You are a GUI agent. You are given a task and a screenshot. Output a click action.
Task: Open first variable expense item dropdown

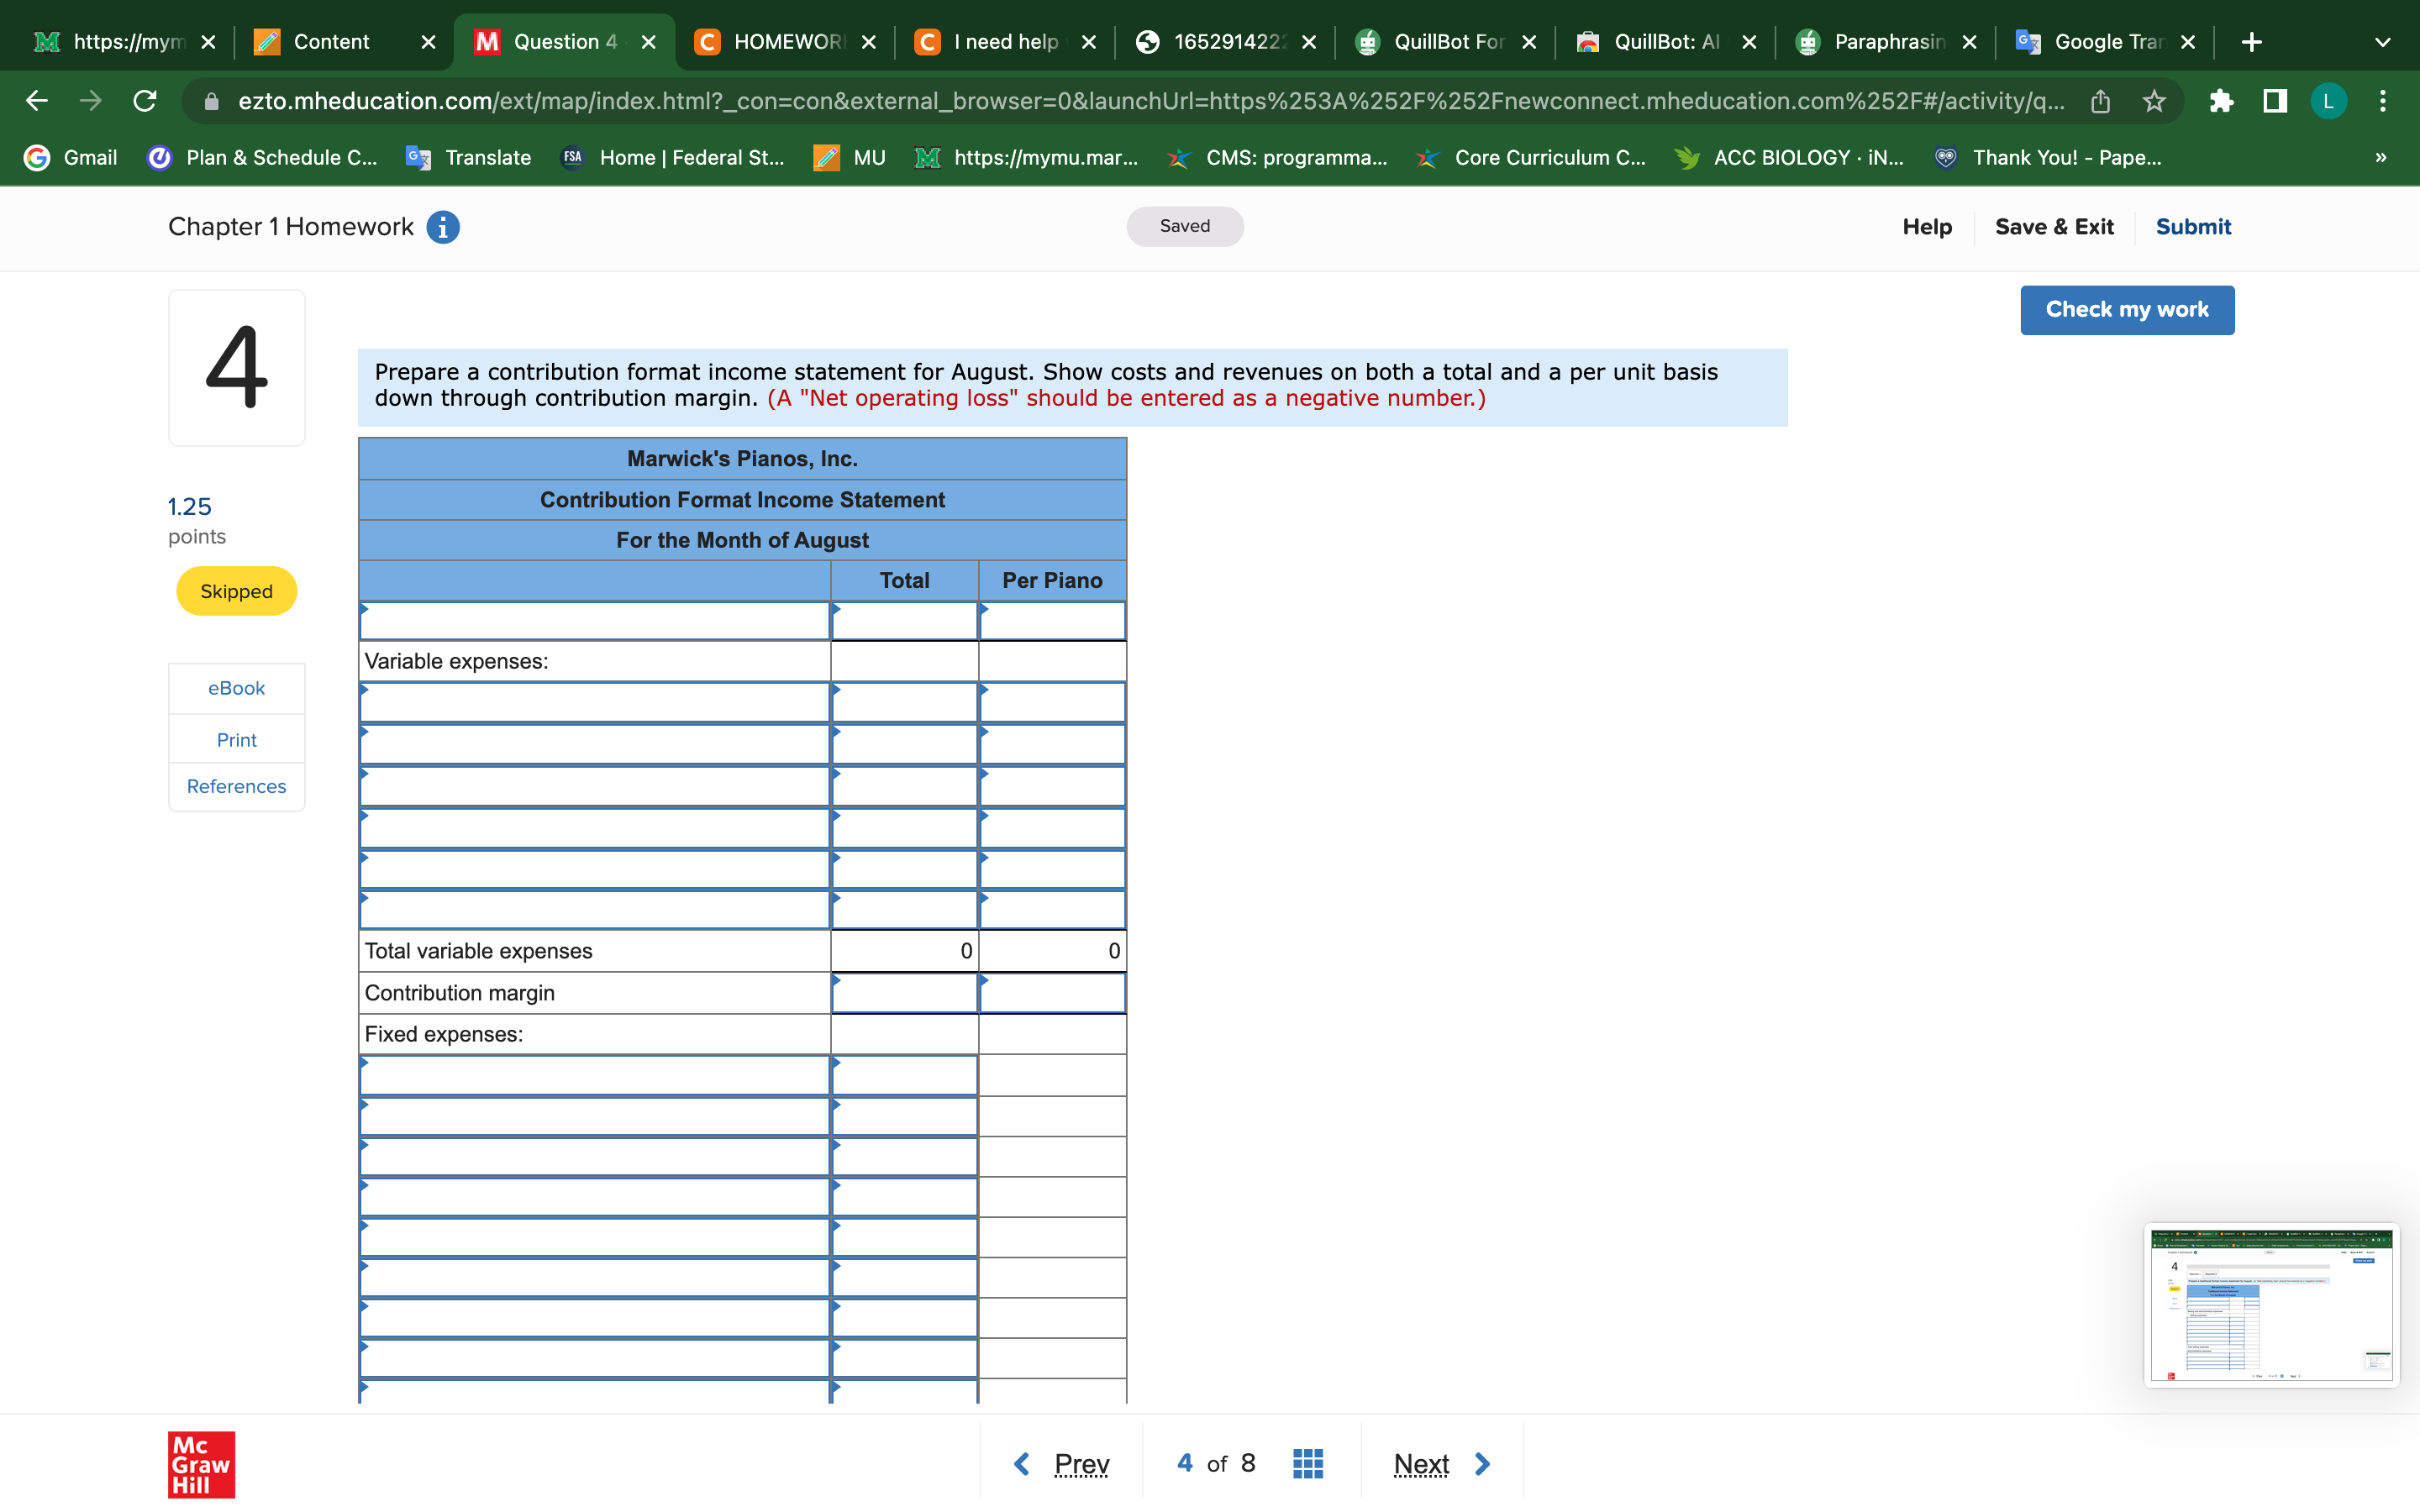(594, 703)
